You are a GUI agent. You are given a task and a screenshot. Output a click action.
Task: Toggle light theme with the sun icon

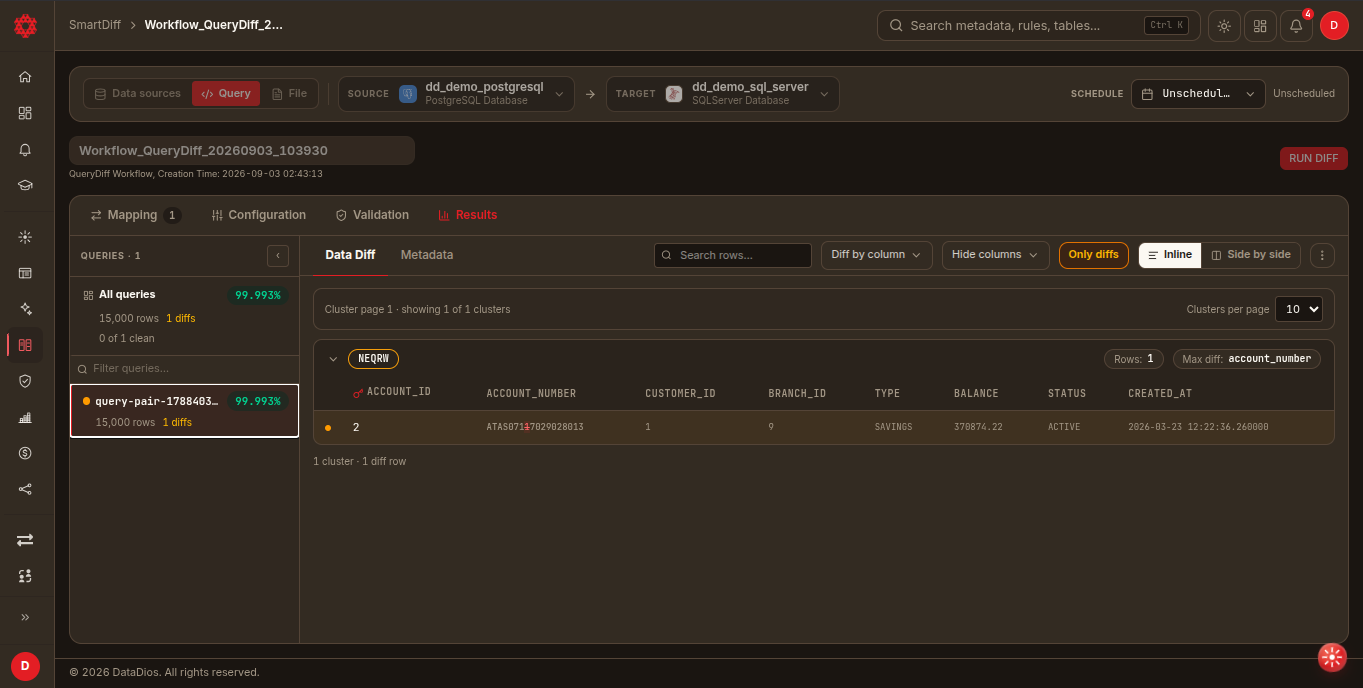tap(1224, 26)
